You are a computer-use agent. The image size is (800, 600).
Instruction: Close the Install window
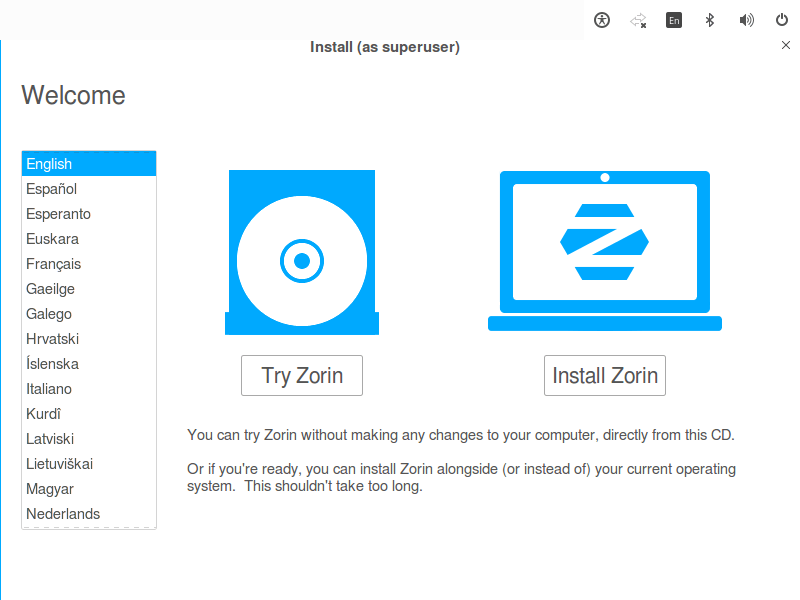[x=785, y=46]
